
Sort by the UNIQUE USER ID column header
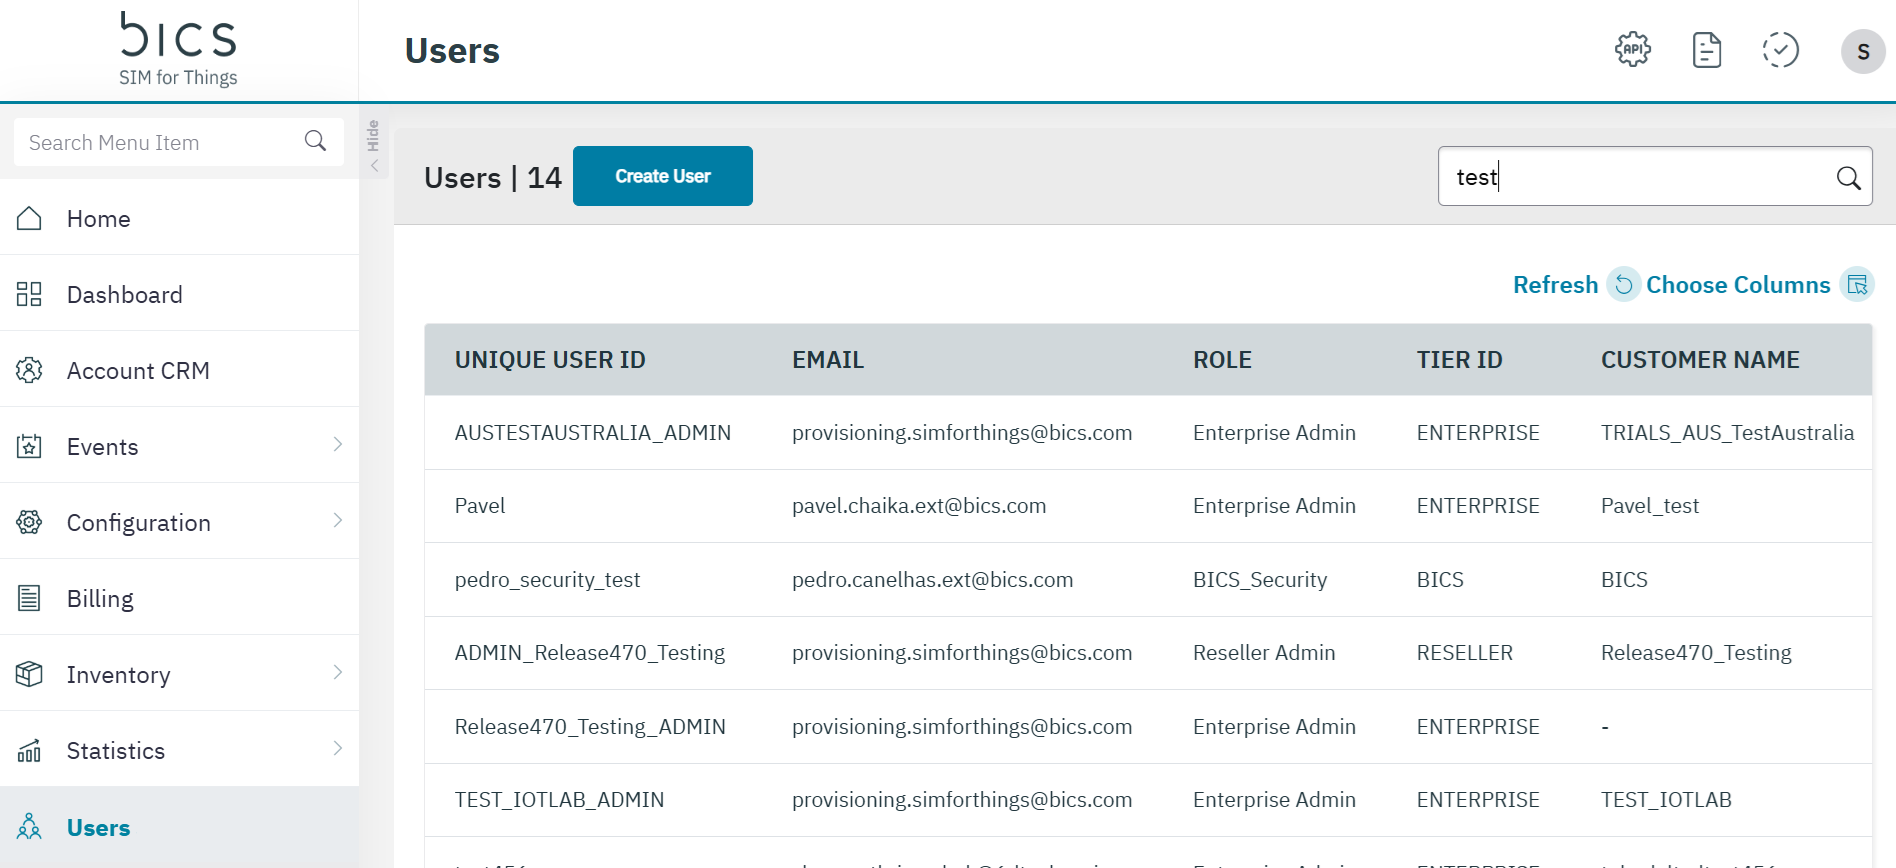tap(550, 360)
